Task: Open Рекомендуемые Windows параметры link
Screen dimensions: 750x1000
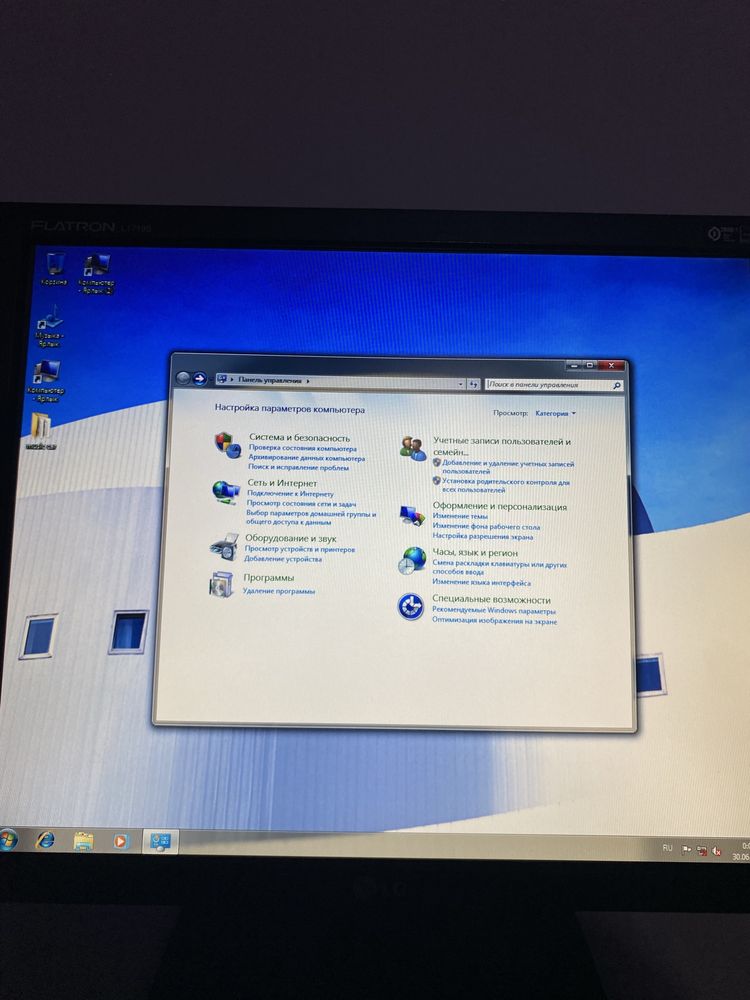Action: (494, 611)
